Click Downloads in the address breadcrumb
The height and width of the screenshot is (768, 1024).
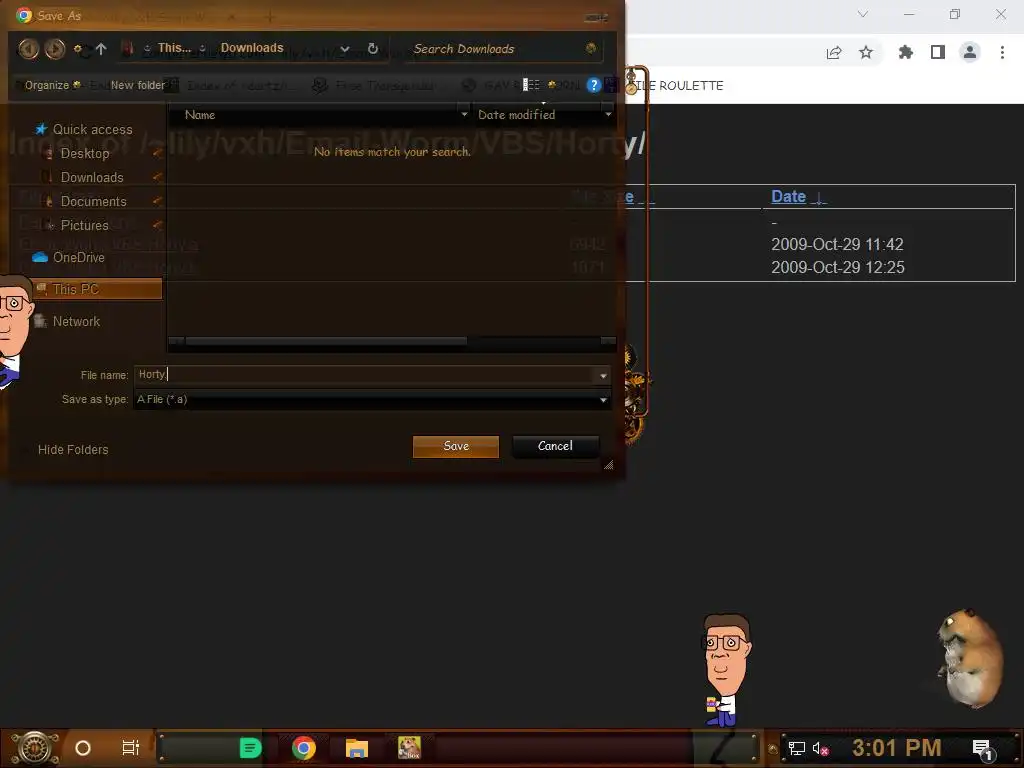pos(252,48)
